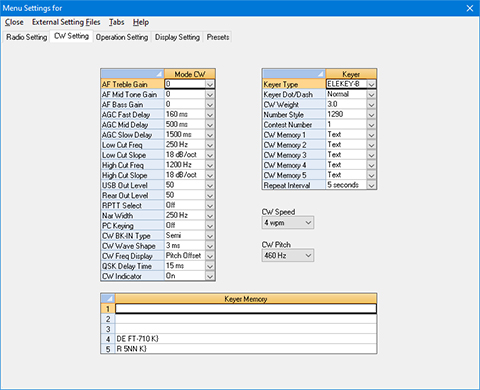Open Number Style dropdown

point(371,115)
